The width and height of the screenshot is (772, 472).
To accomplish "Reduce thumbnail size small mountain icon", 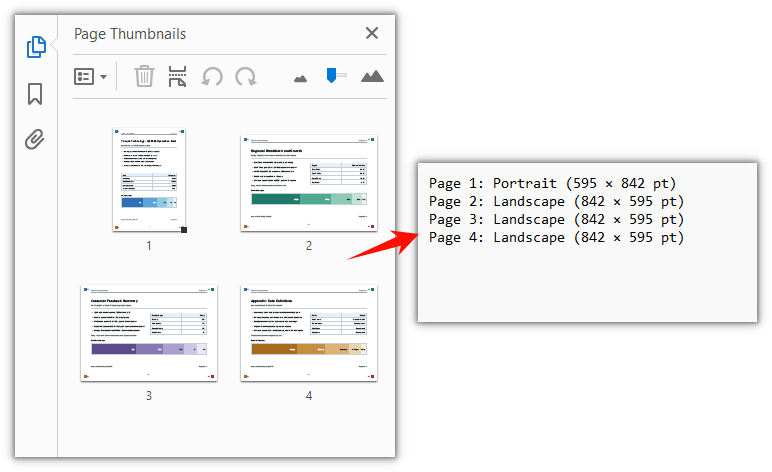I will pyautogui.click(x=300, y=78).
